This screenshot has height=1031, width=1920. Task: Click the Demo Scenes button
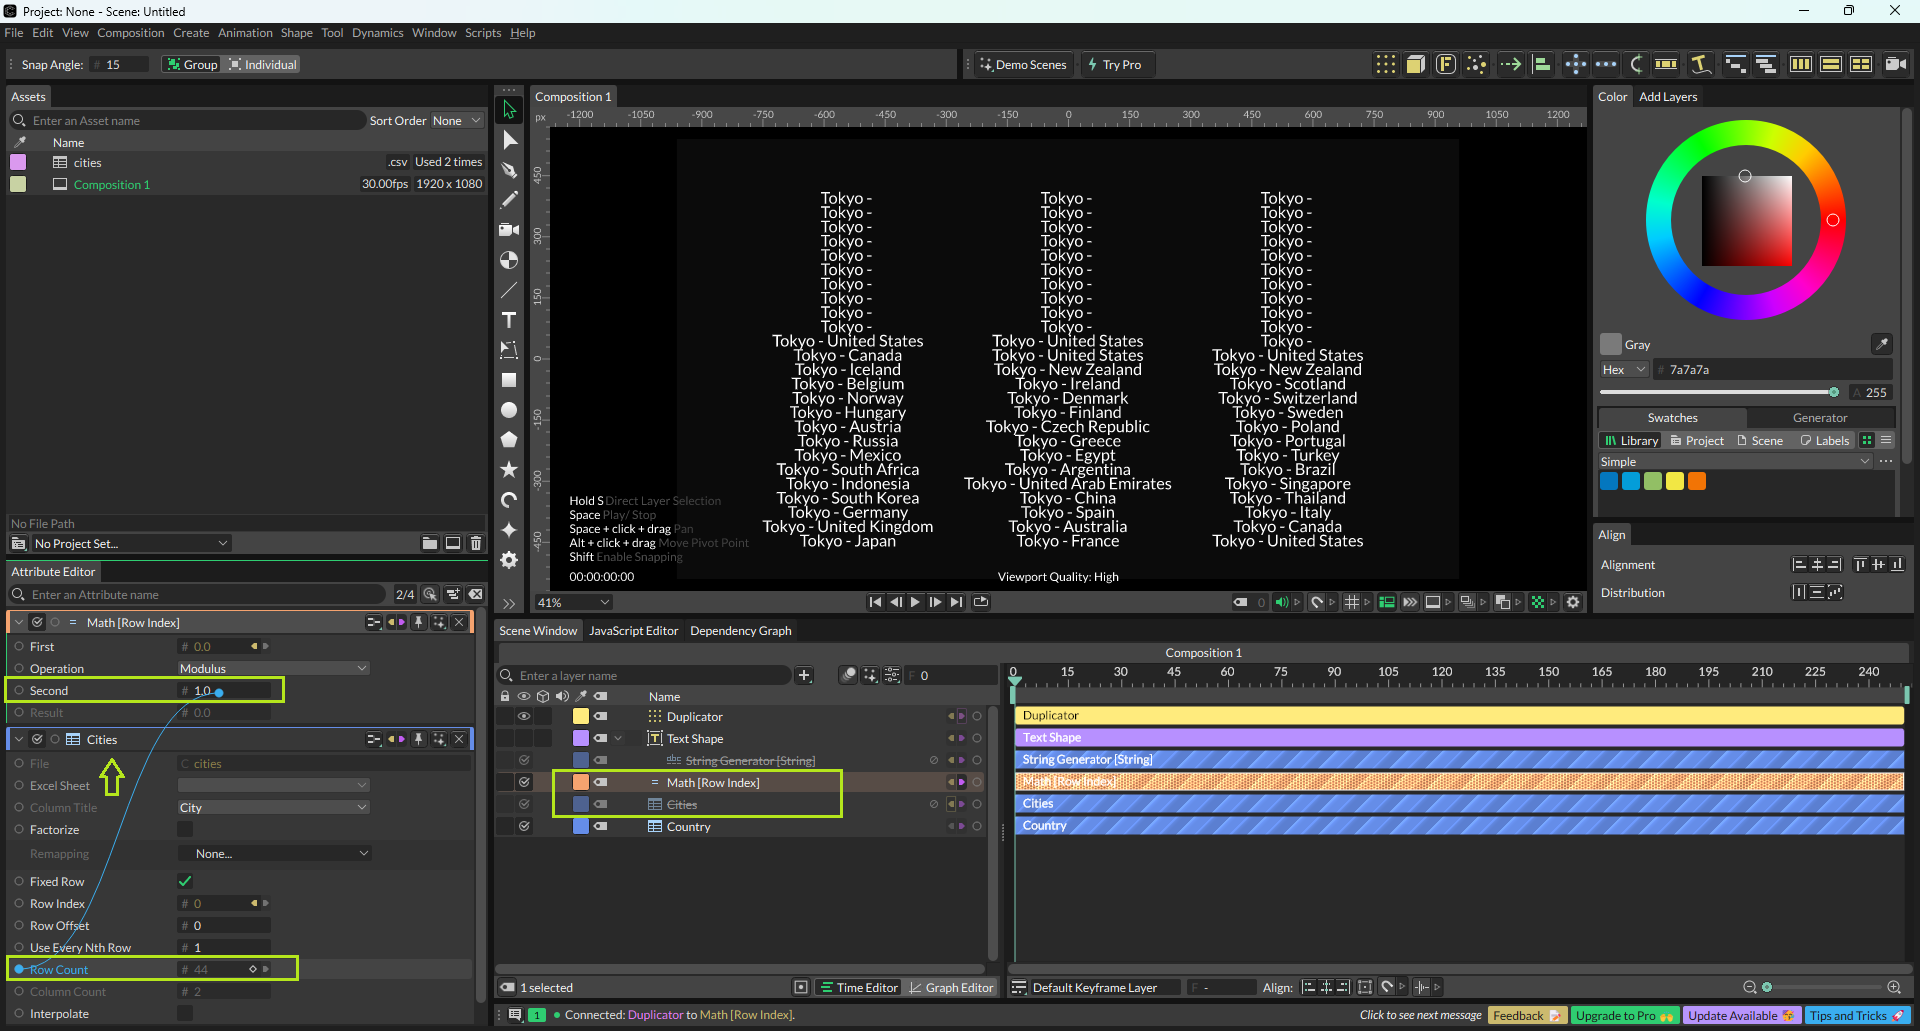coord(1022,65)
